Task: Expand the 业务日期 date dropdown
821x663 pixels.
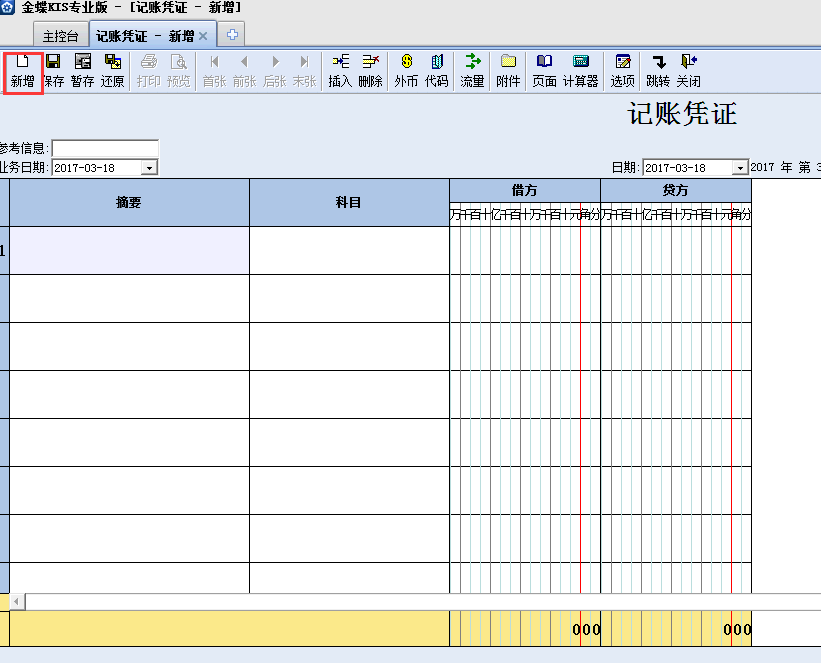Action: pos(150,168)
